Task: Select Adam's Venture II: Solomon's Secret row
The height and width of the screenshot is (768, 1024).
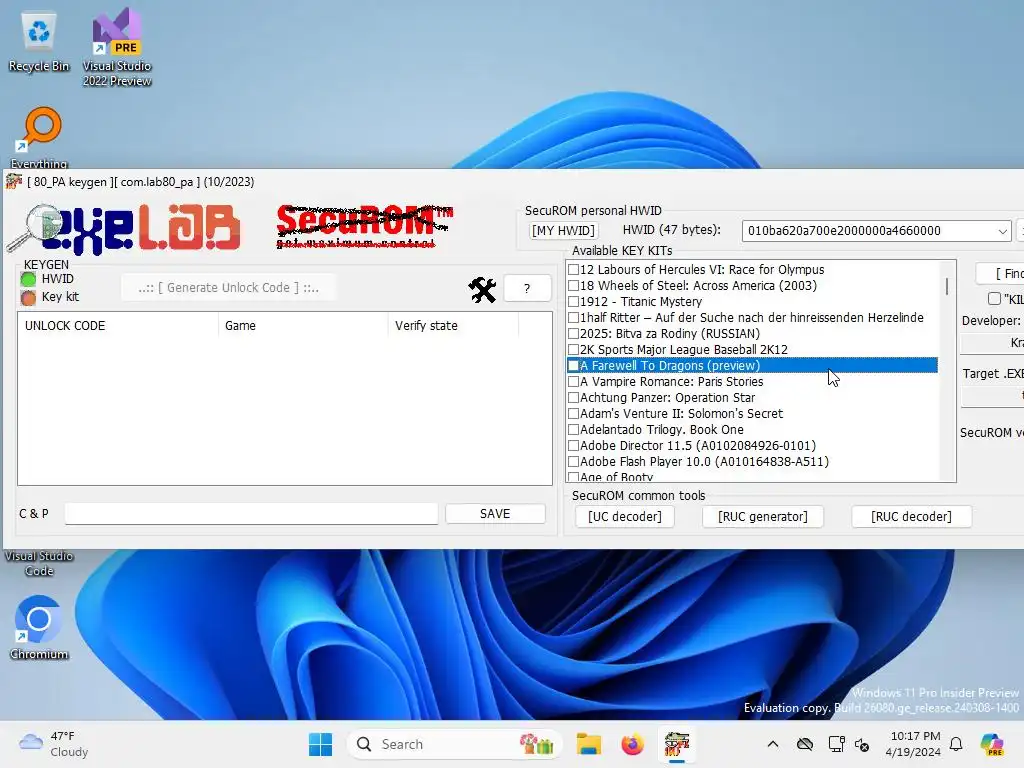Action: (x=752, y=413)
